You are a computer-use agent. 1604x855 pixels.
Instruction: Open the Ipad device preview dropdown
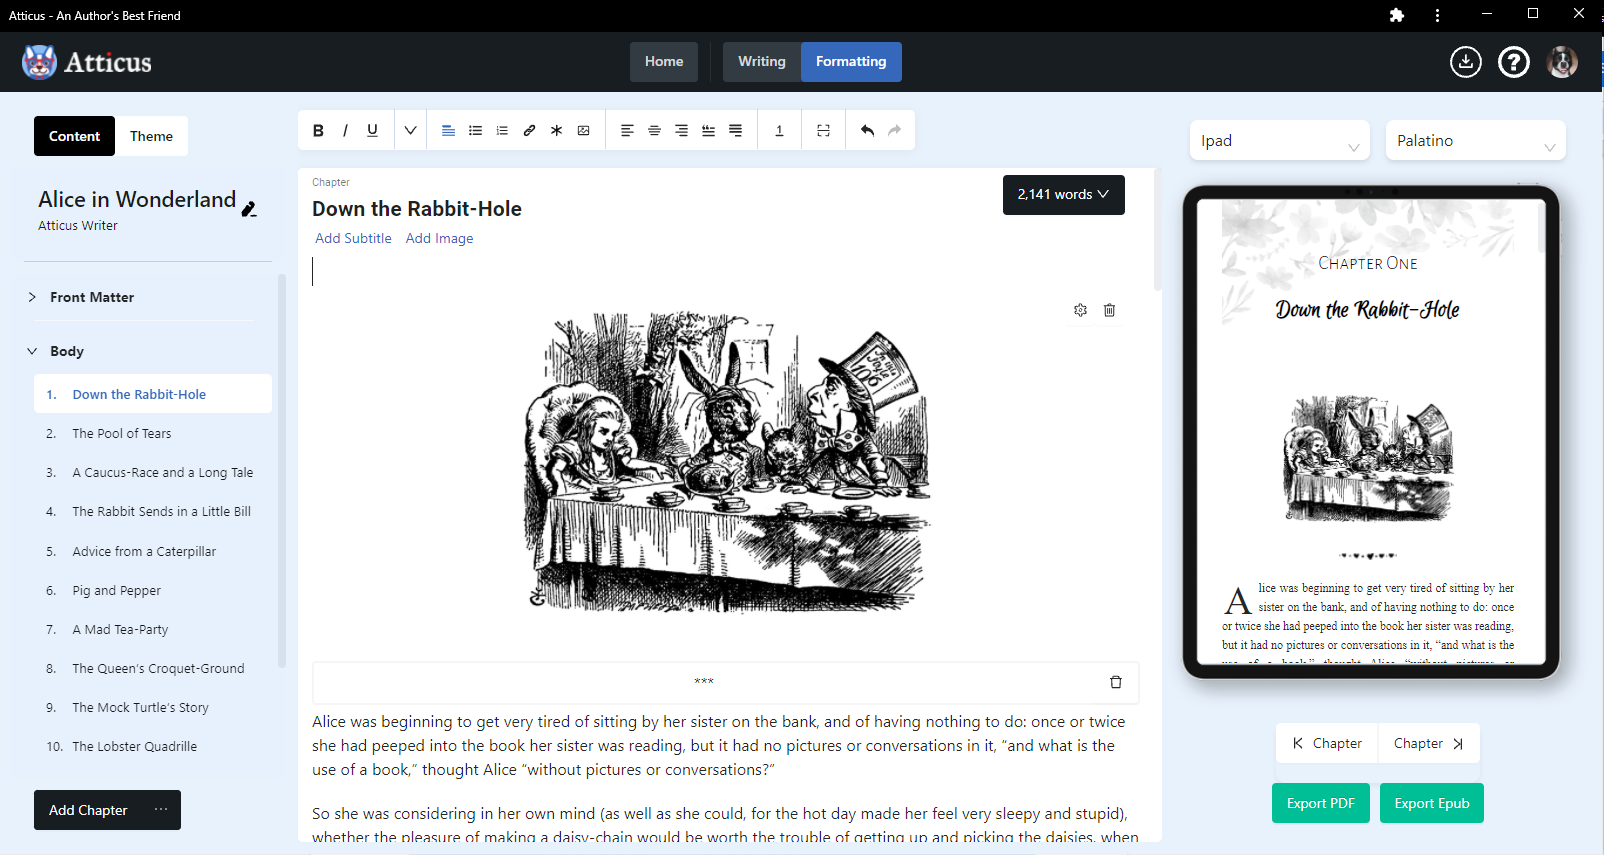coord(1279,141)
